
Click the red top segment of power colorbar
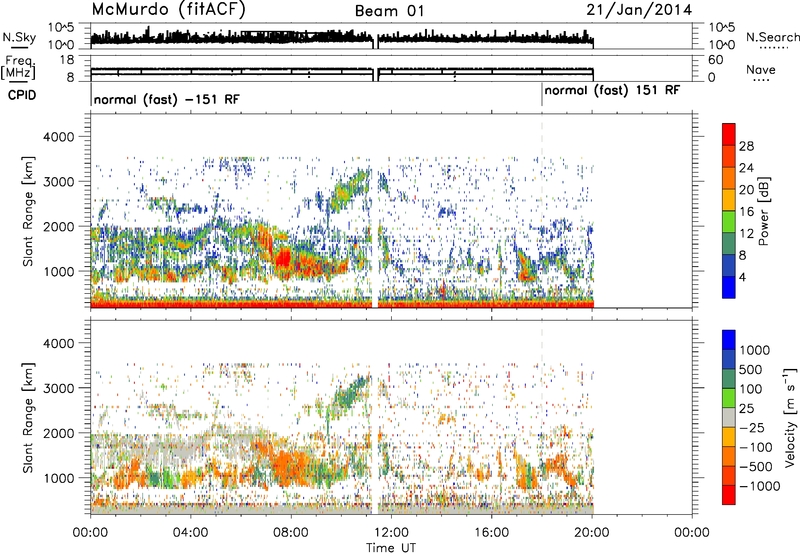(729, 134)
